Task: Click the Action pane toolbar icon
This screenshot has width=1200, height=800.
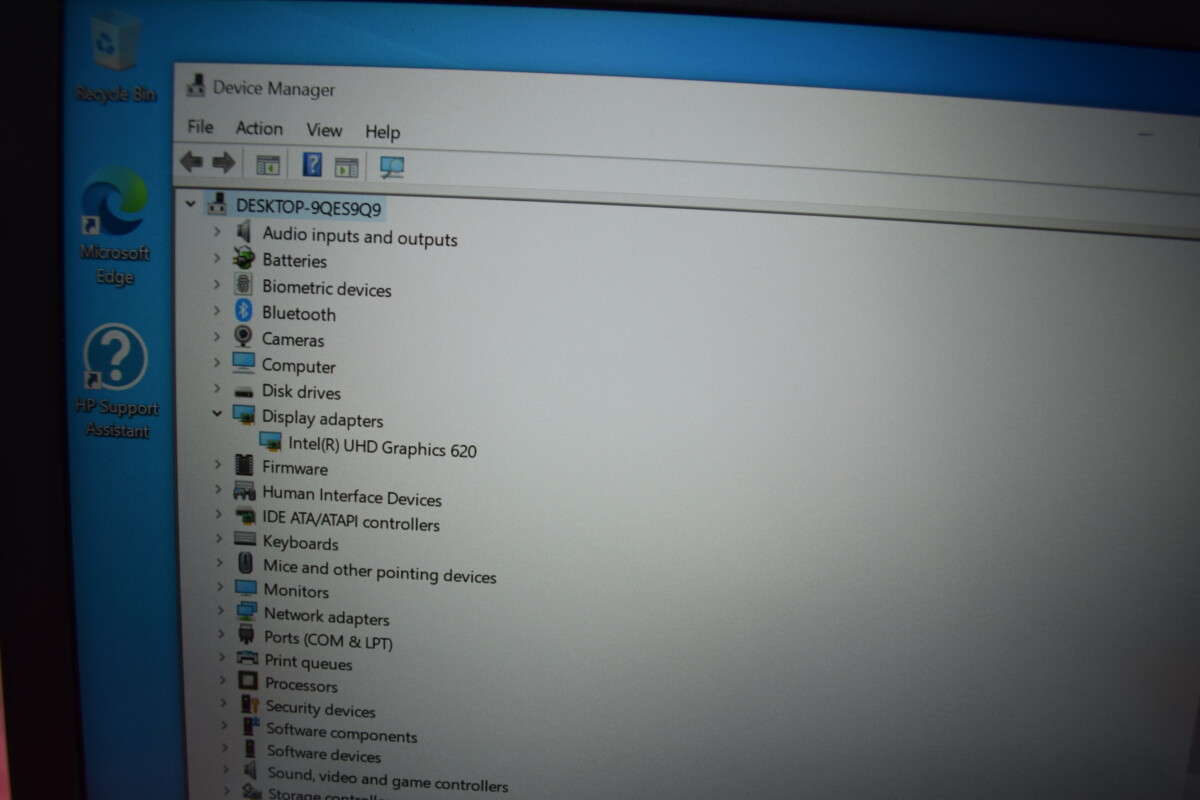Action: [x=346, y=166]
